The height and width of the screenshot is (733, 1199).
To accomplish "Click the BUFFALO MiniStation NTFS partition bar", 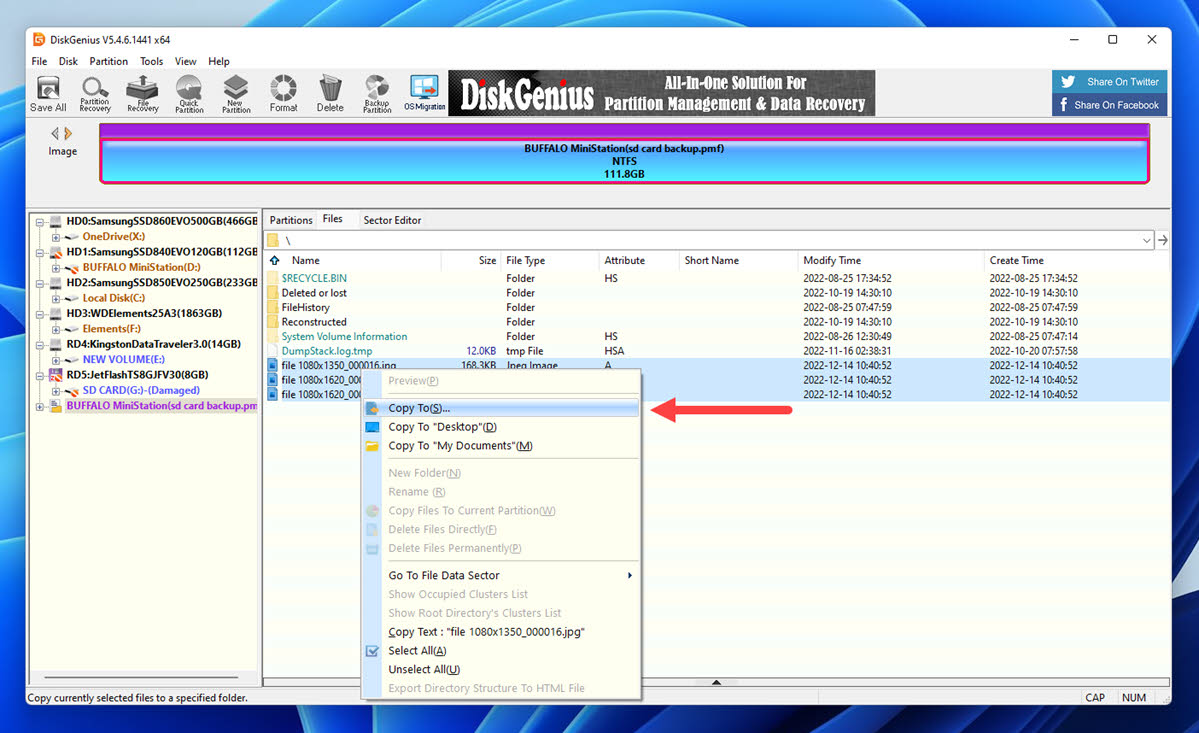I will tap(624, 161).
